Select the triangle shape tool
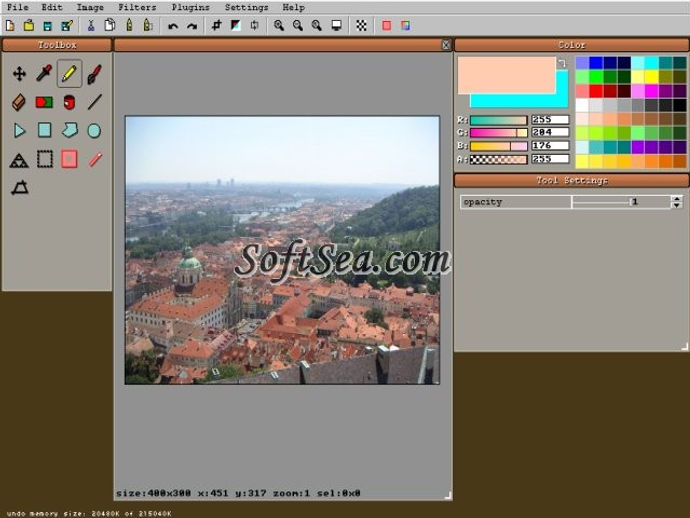Screen dimensions: 690x518 (19, 131)
